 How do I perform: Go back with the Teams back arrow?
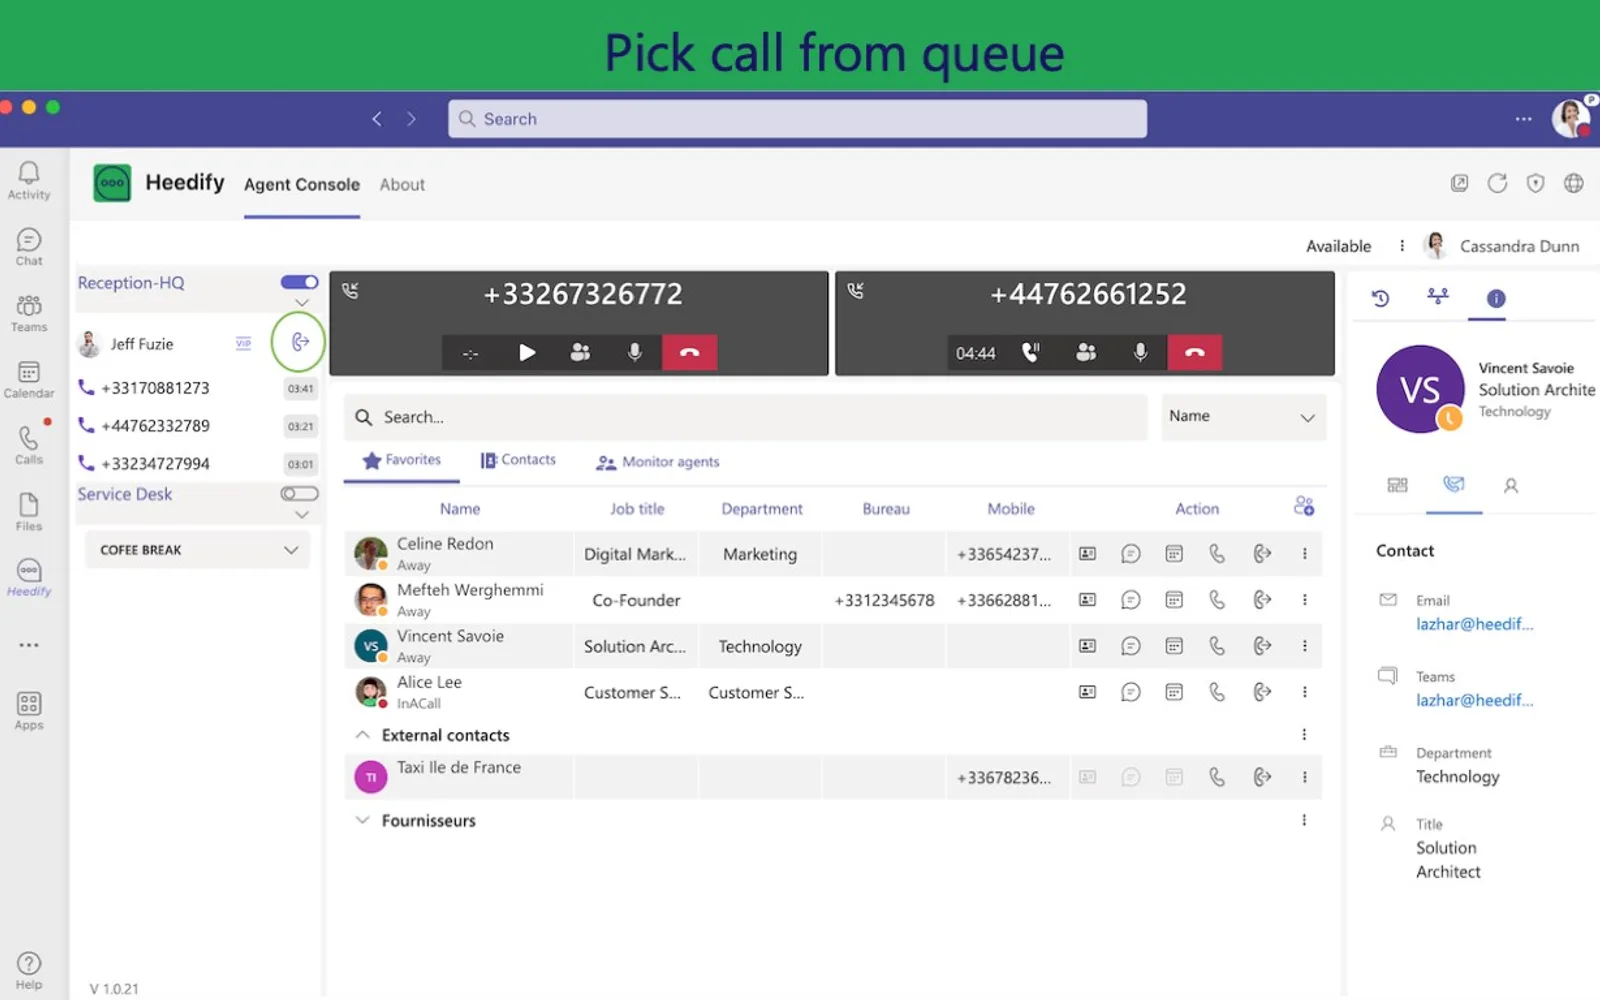pos(377,119)
